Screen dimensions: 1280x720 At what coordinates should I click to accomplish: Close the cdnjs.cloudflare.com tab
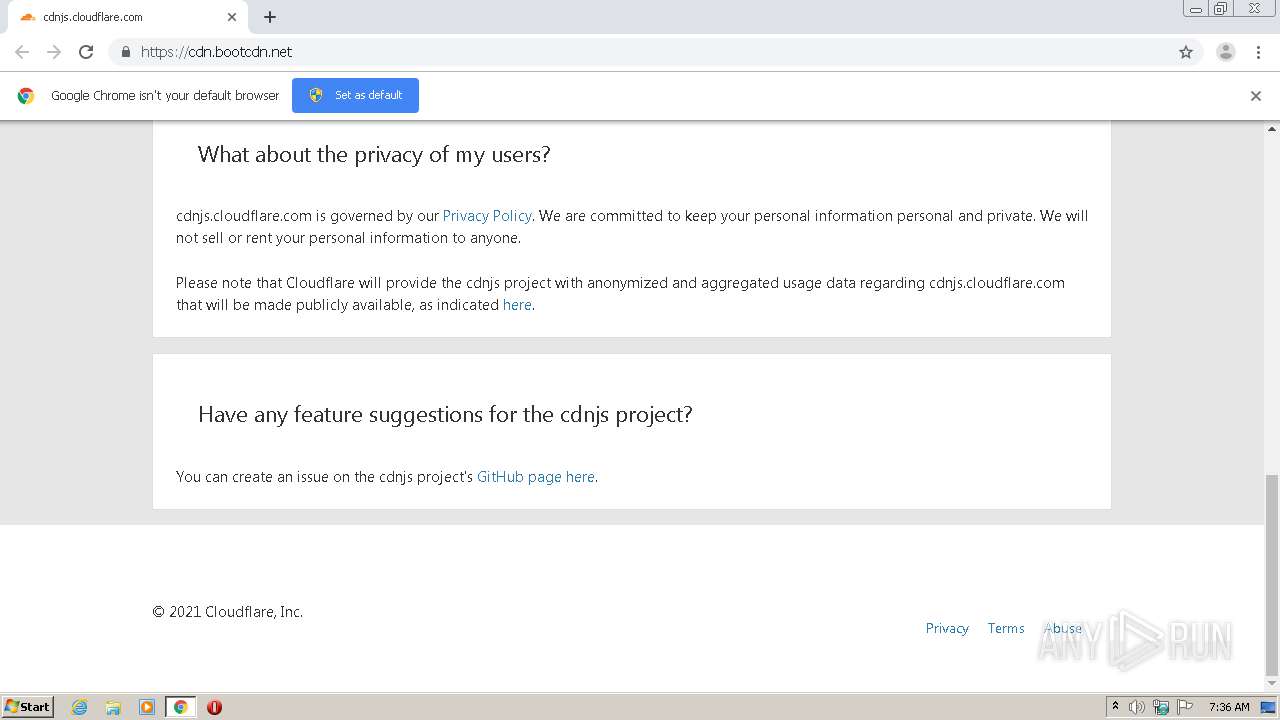coord(232,17)
